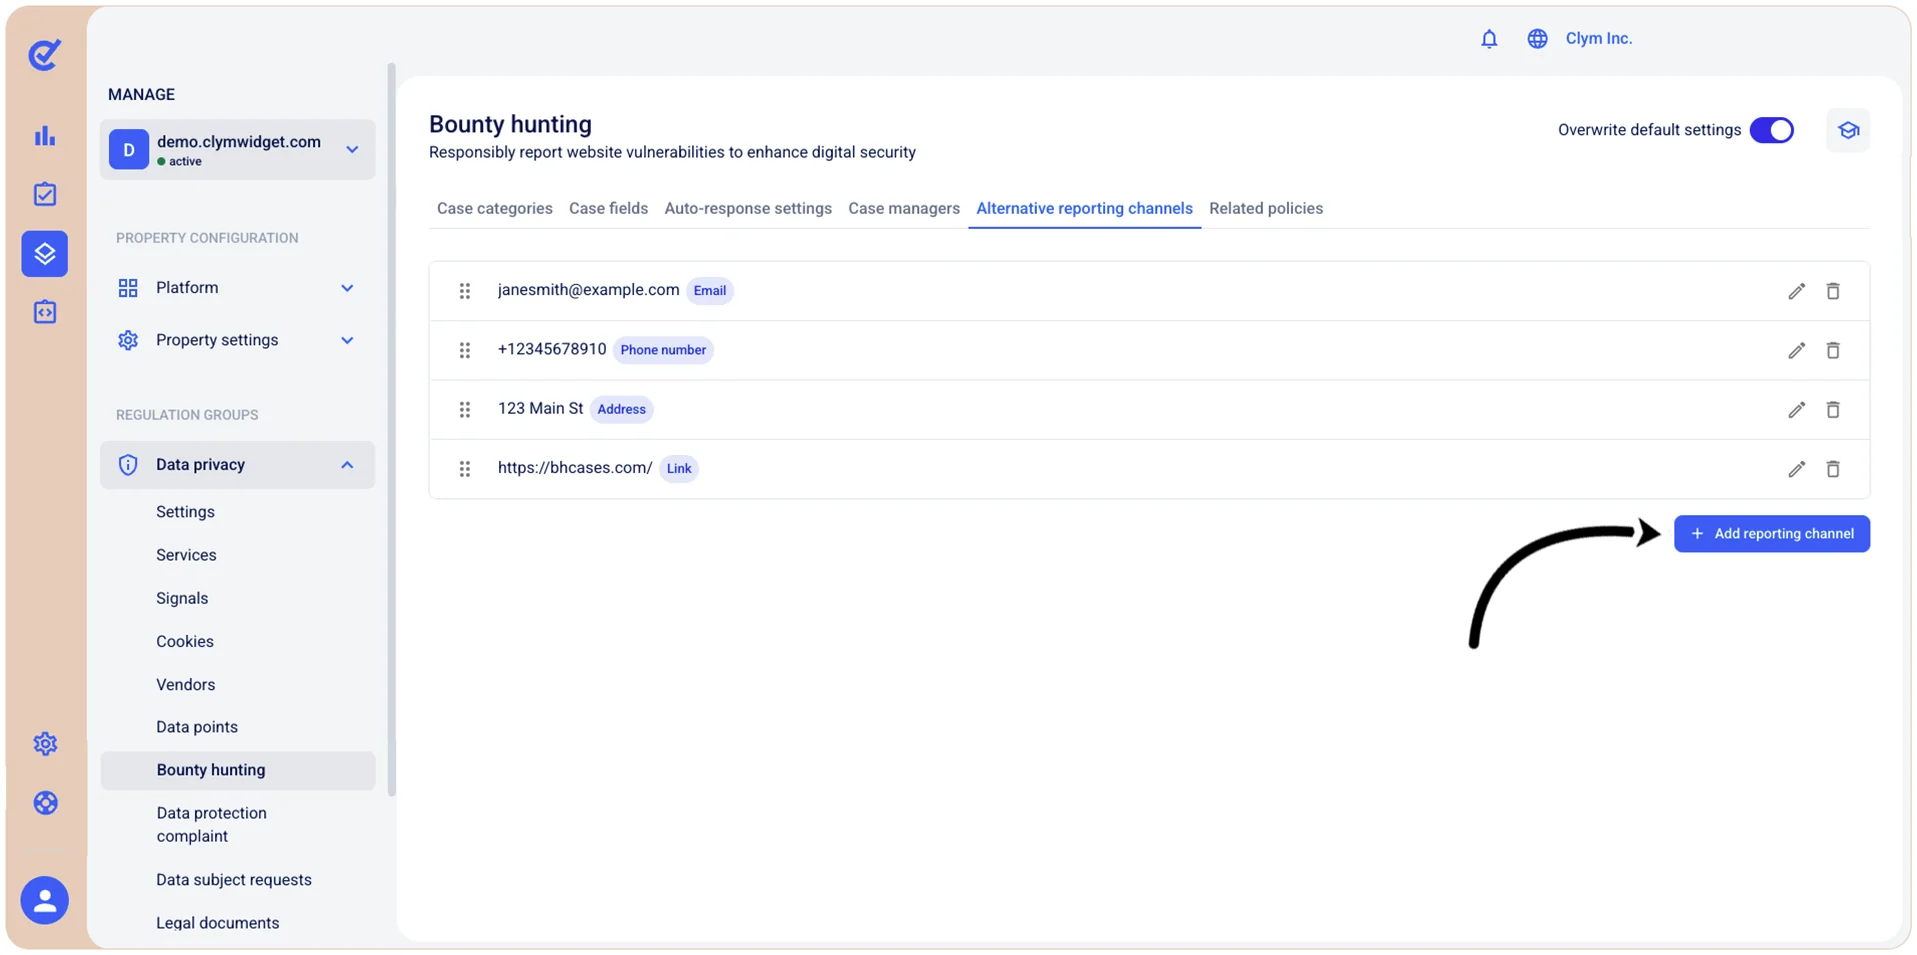The height and width of the screenshot is (955, 1917).
Task: Delete the https://bhcases.com/ link channel
Action: (x=1833, y=469)
